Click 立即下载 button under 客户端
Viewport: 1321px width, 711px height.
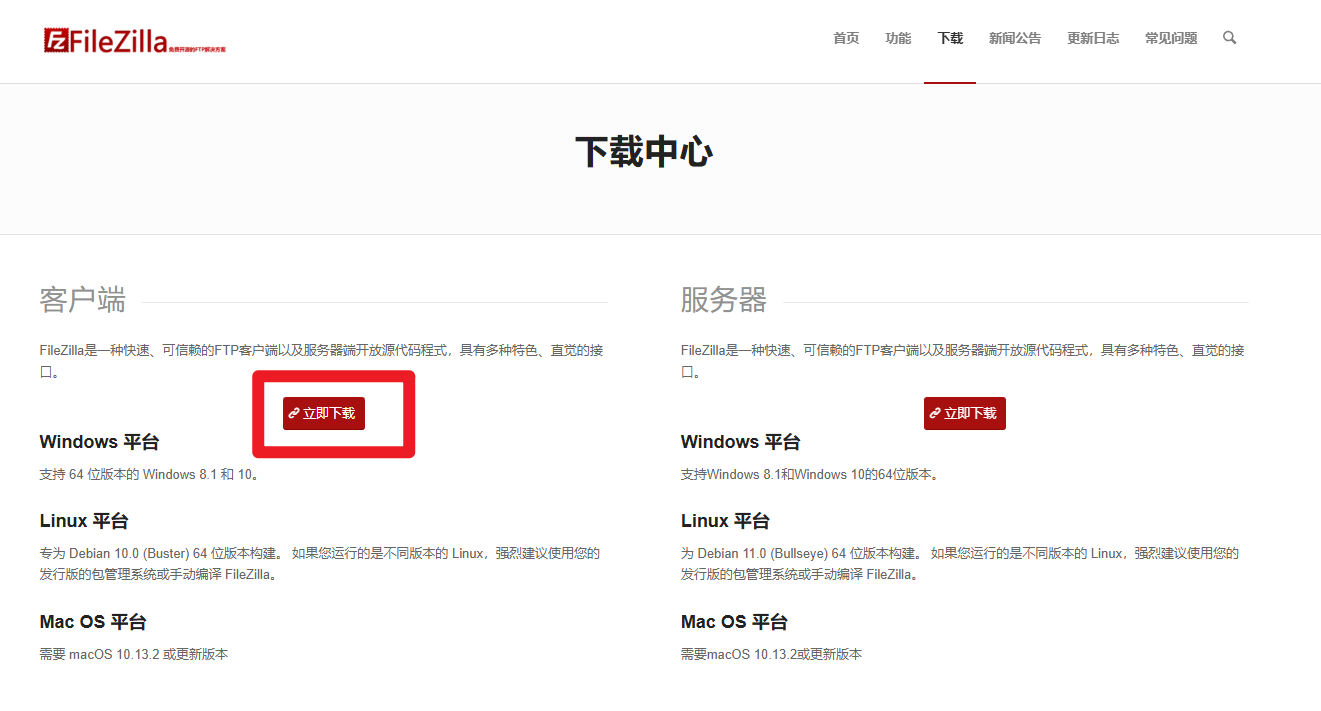[x=324, y=413]
